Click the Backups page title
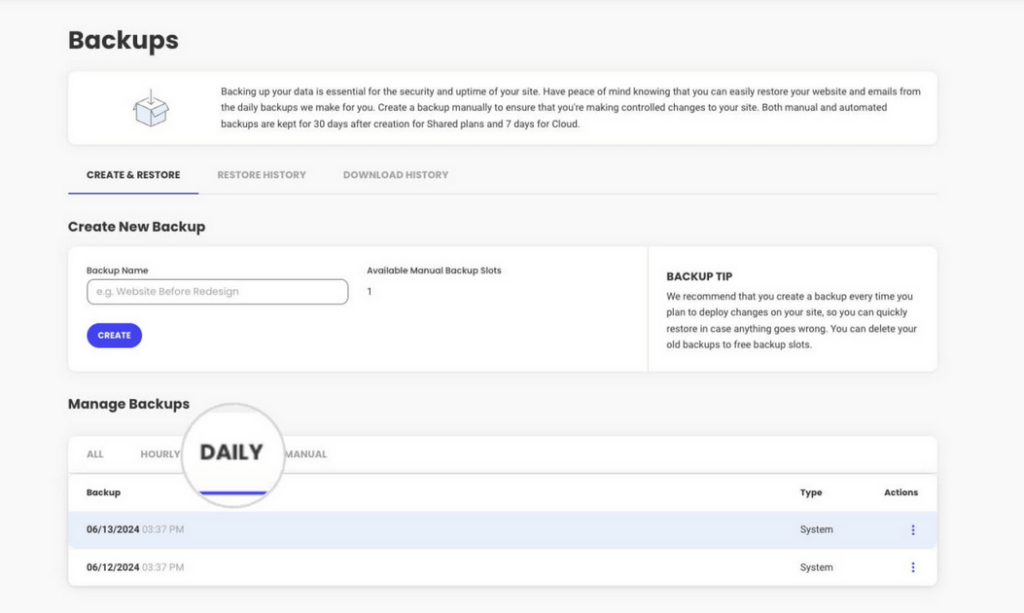The width and height of the screenshot is (1024, 613). 123,40
